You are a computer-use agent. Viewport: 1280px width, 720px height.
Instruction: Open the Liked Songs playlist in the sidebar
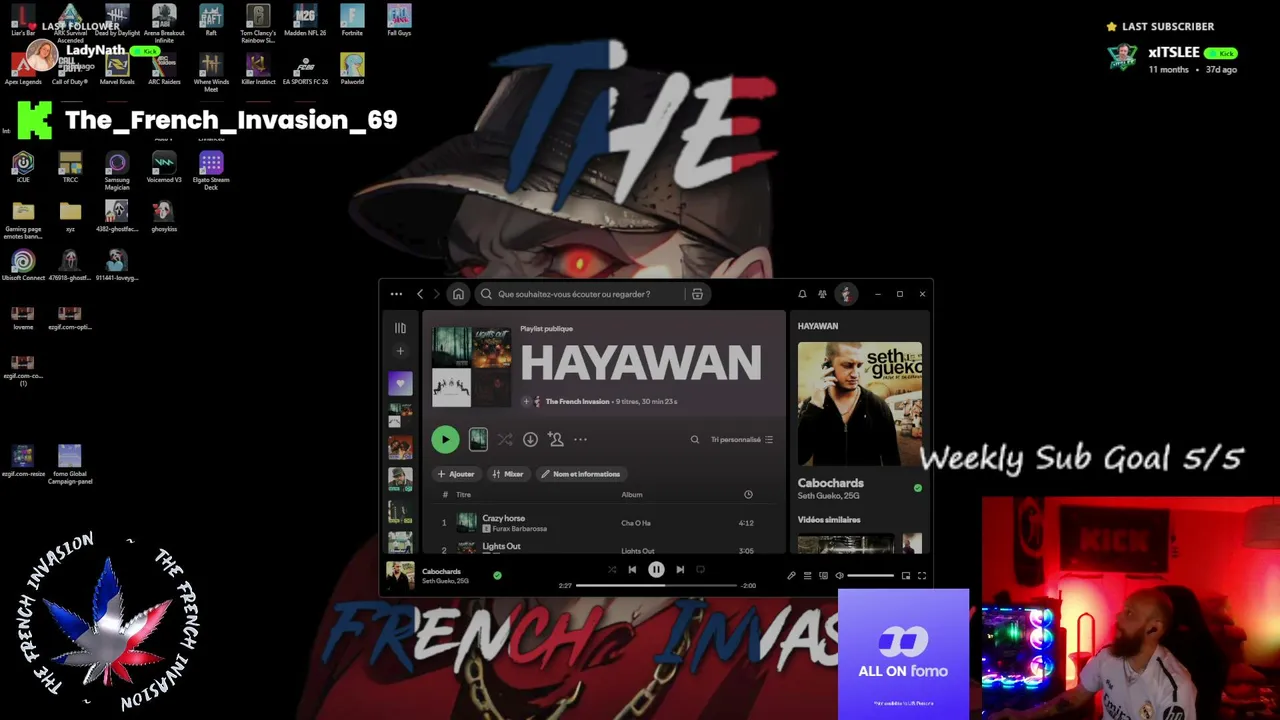[400, 383]
